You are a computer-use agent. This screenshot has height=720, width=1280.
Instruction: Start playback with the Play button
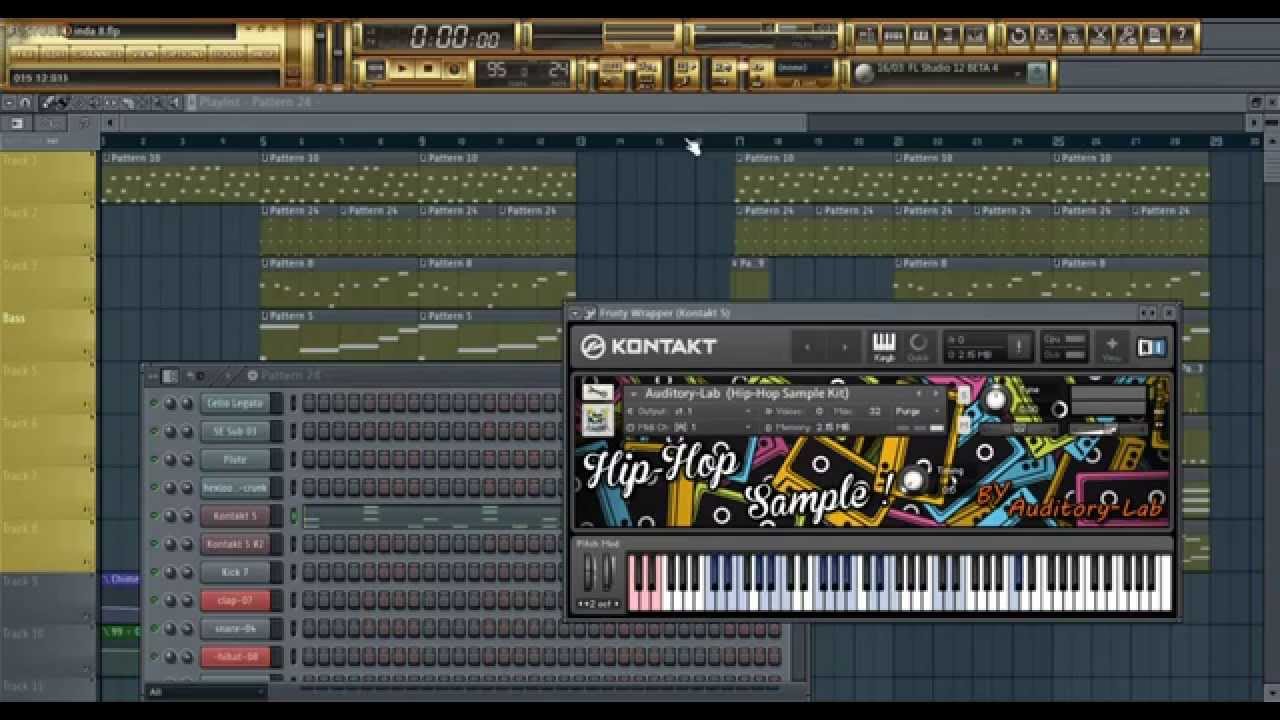point(402,70)
